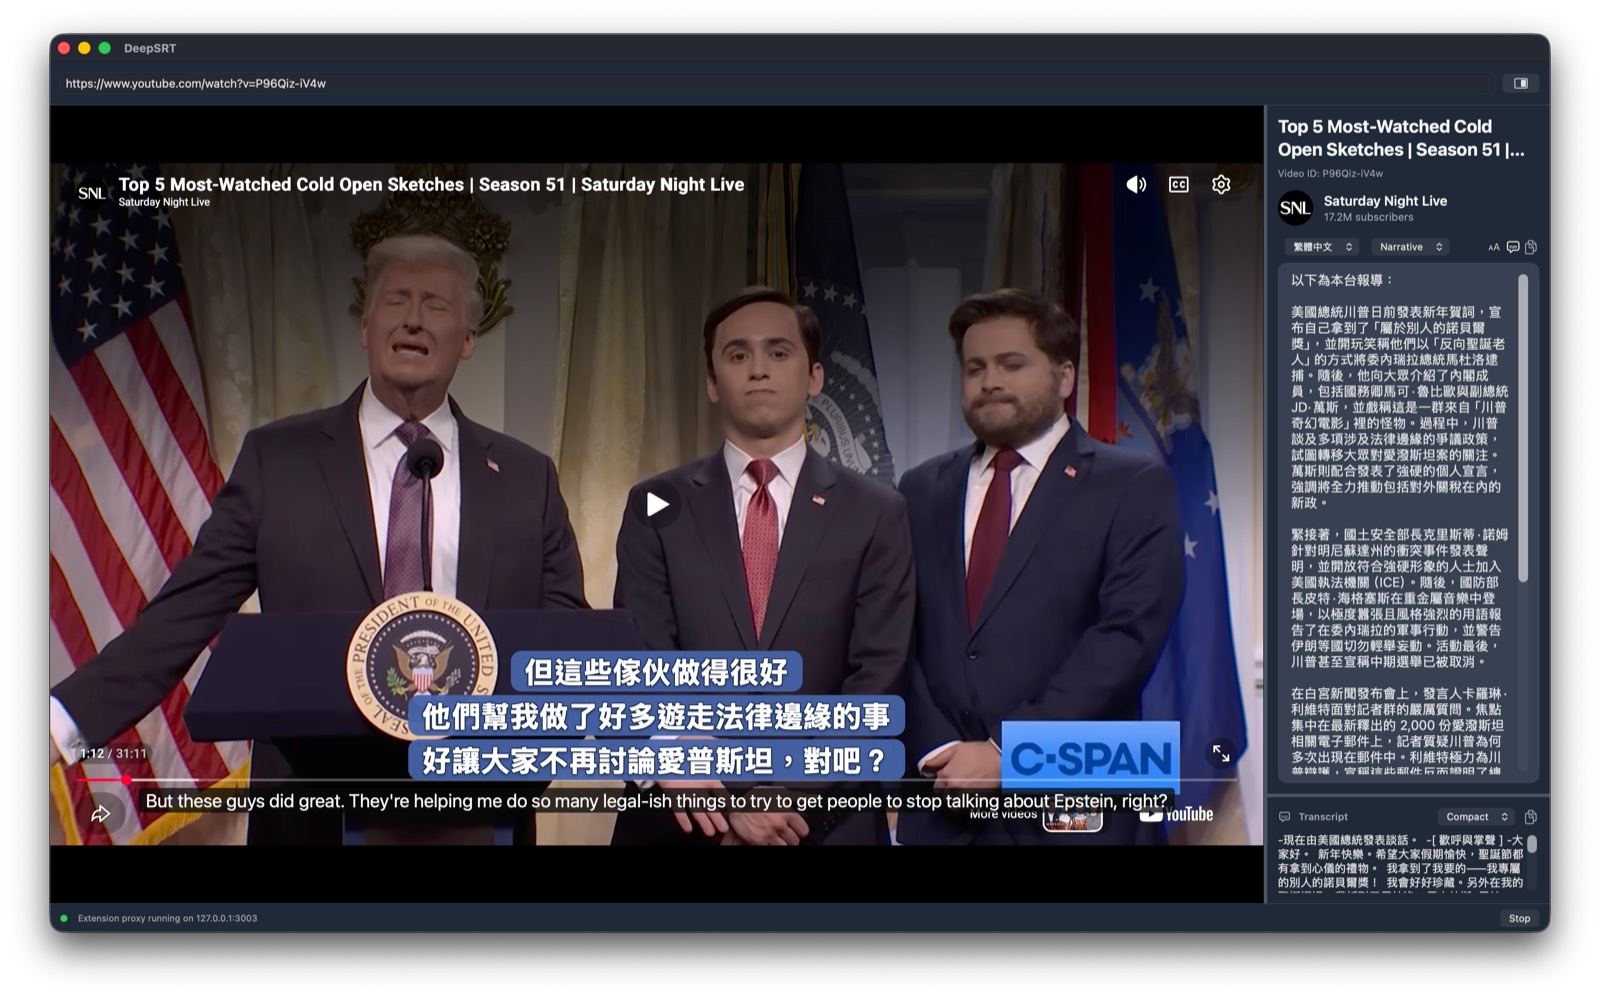This screenshot has height=998, width=1600.
Task: Click the Saturday Night Live text under player title
Action: 164,202
